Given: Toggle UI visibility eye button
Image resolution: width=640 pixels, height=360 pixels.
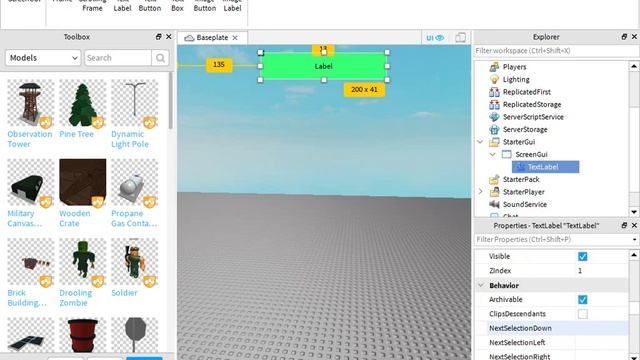Looking at the screenshot, I should coord(435,38).
